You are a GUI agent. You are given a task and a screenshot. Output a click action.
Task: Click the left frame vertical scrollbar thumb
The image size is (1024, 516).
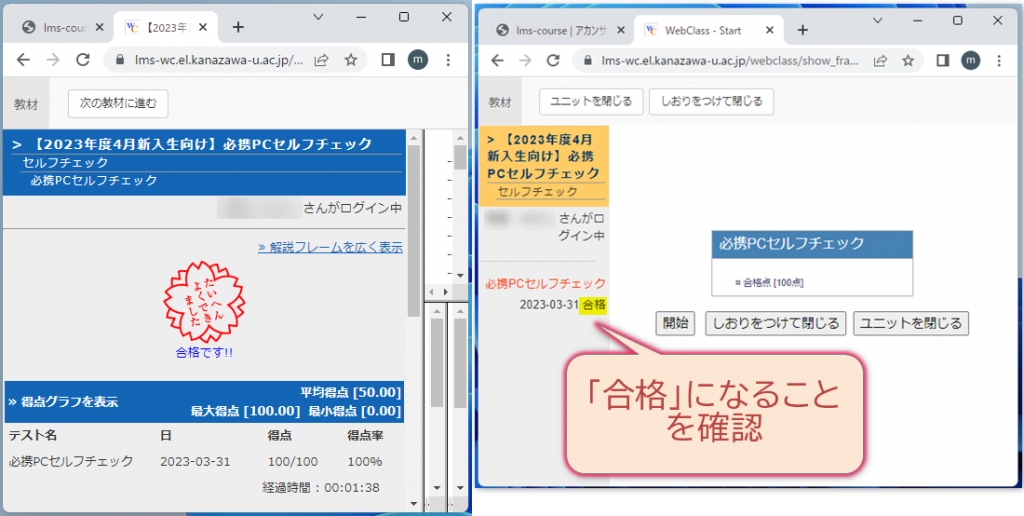click(413, 230)
